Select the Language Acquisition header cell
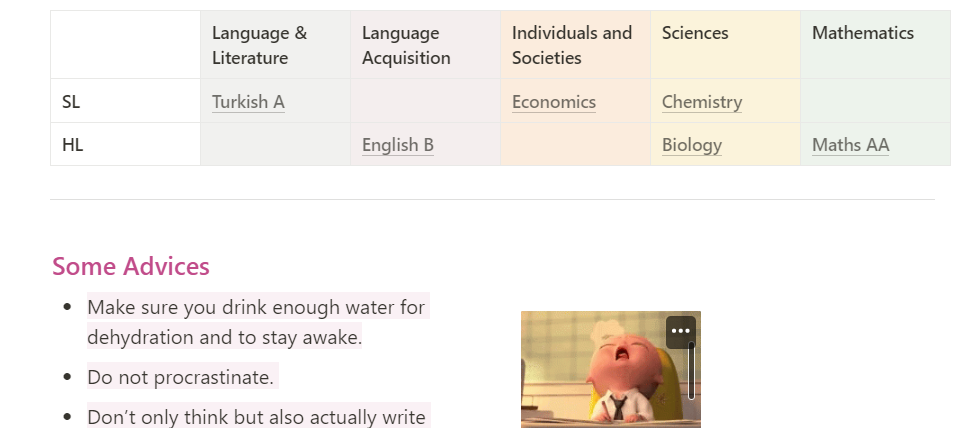 [425, 45]
